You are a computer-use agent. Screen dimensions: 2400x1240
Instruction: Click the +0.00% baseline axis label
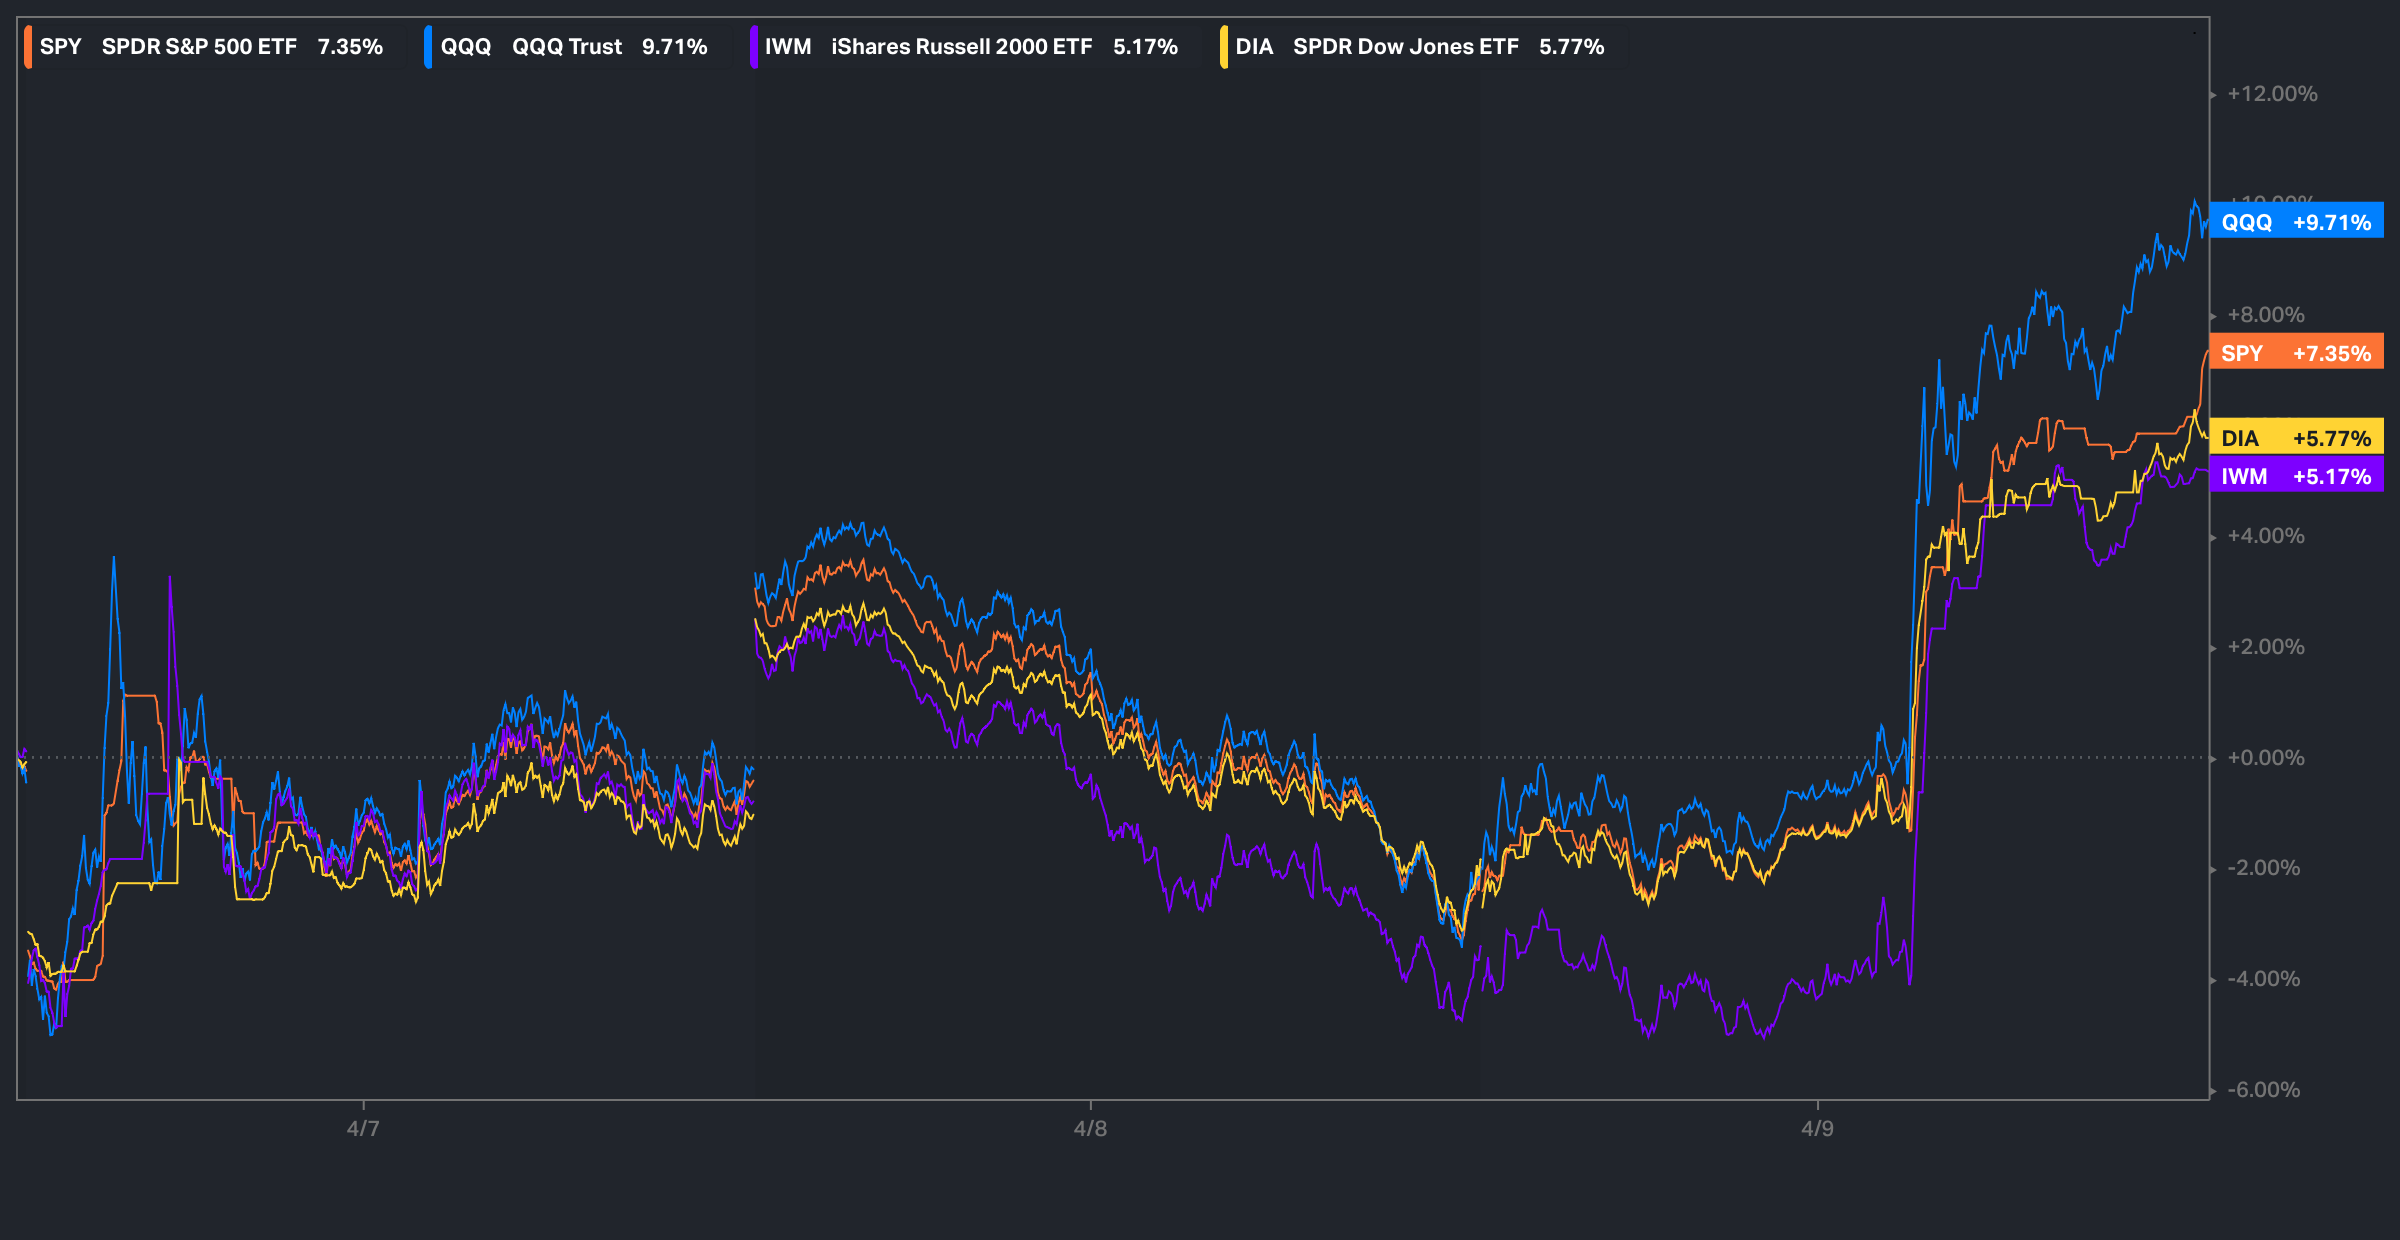click(x=2266, y=758)
